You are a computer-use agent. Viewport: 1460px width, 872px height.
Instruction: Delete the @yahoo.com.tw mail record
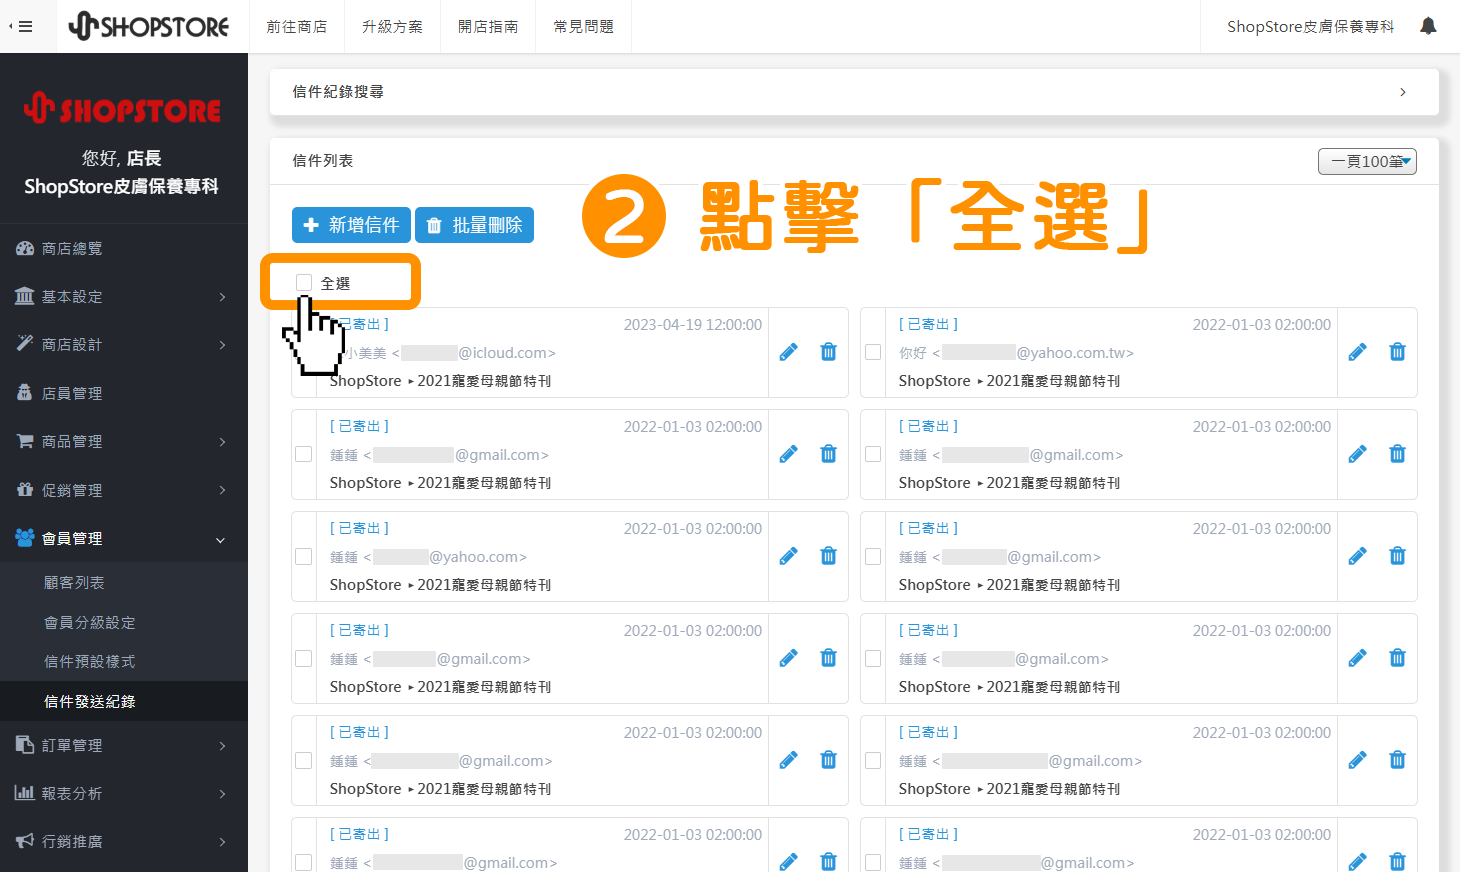tap(1397, 352)
